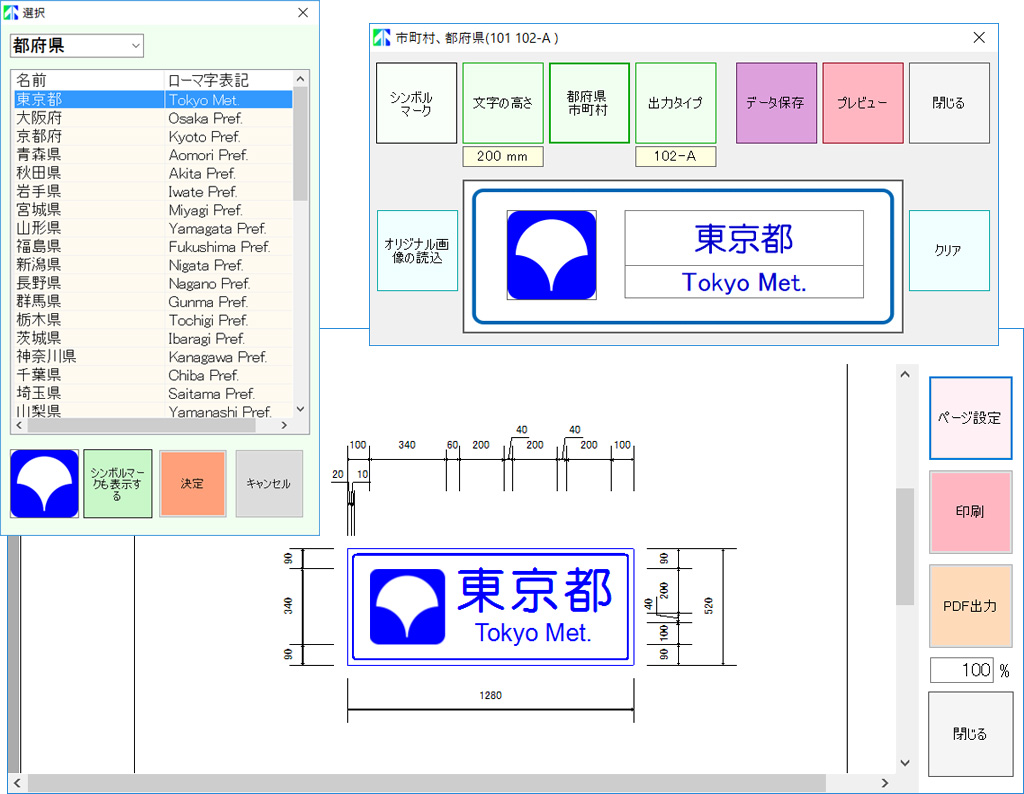1024x794 pixels.
Task: Click the Kyoto Pref. romaji cell
Action: coord(229,136)
